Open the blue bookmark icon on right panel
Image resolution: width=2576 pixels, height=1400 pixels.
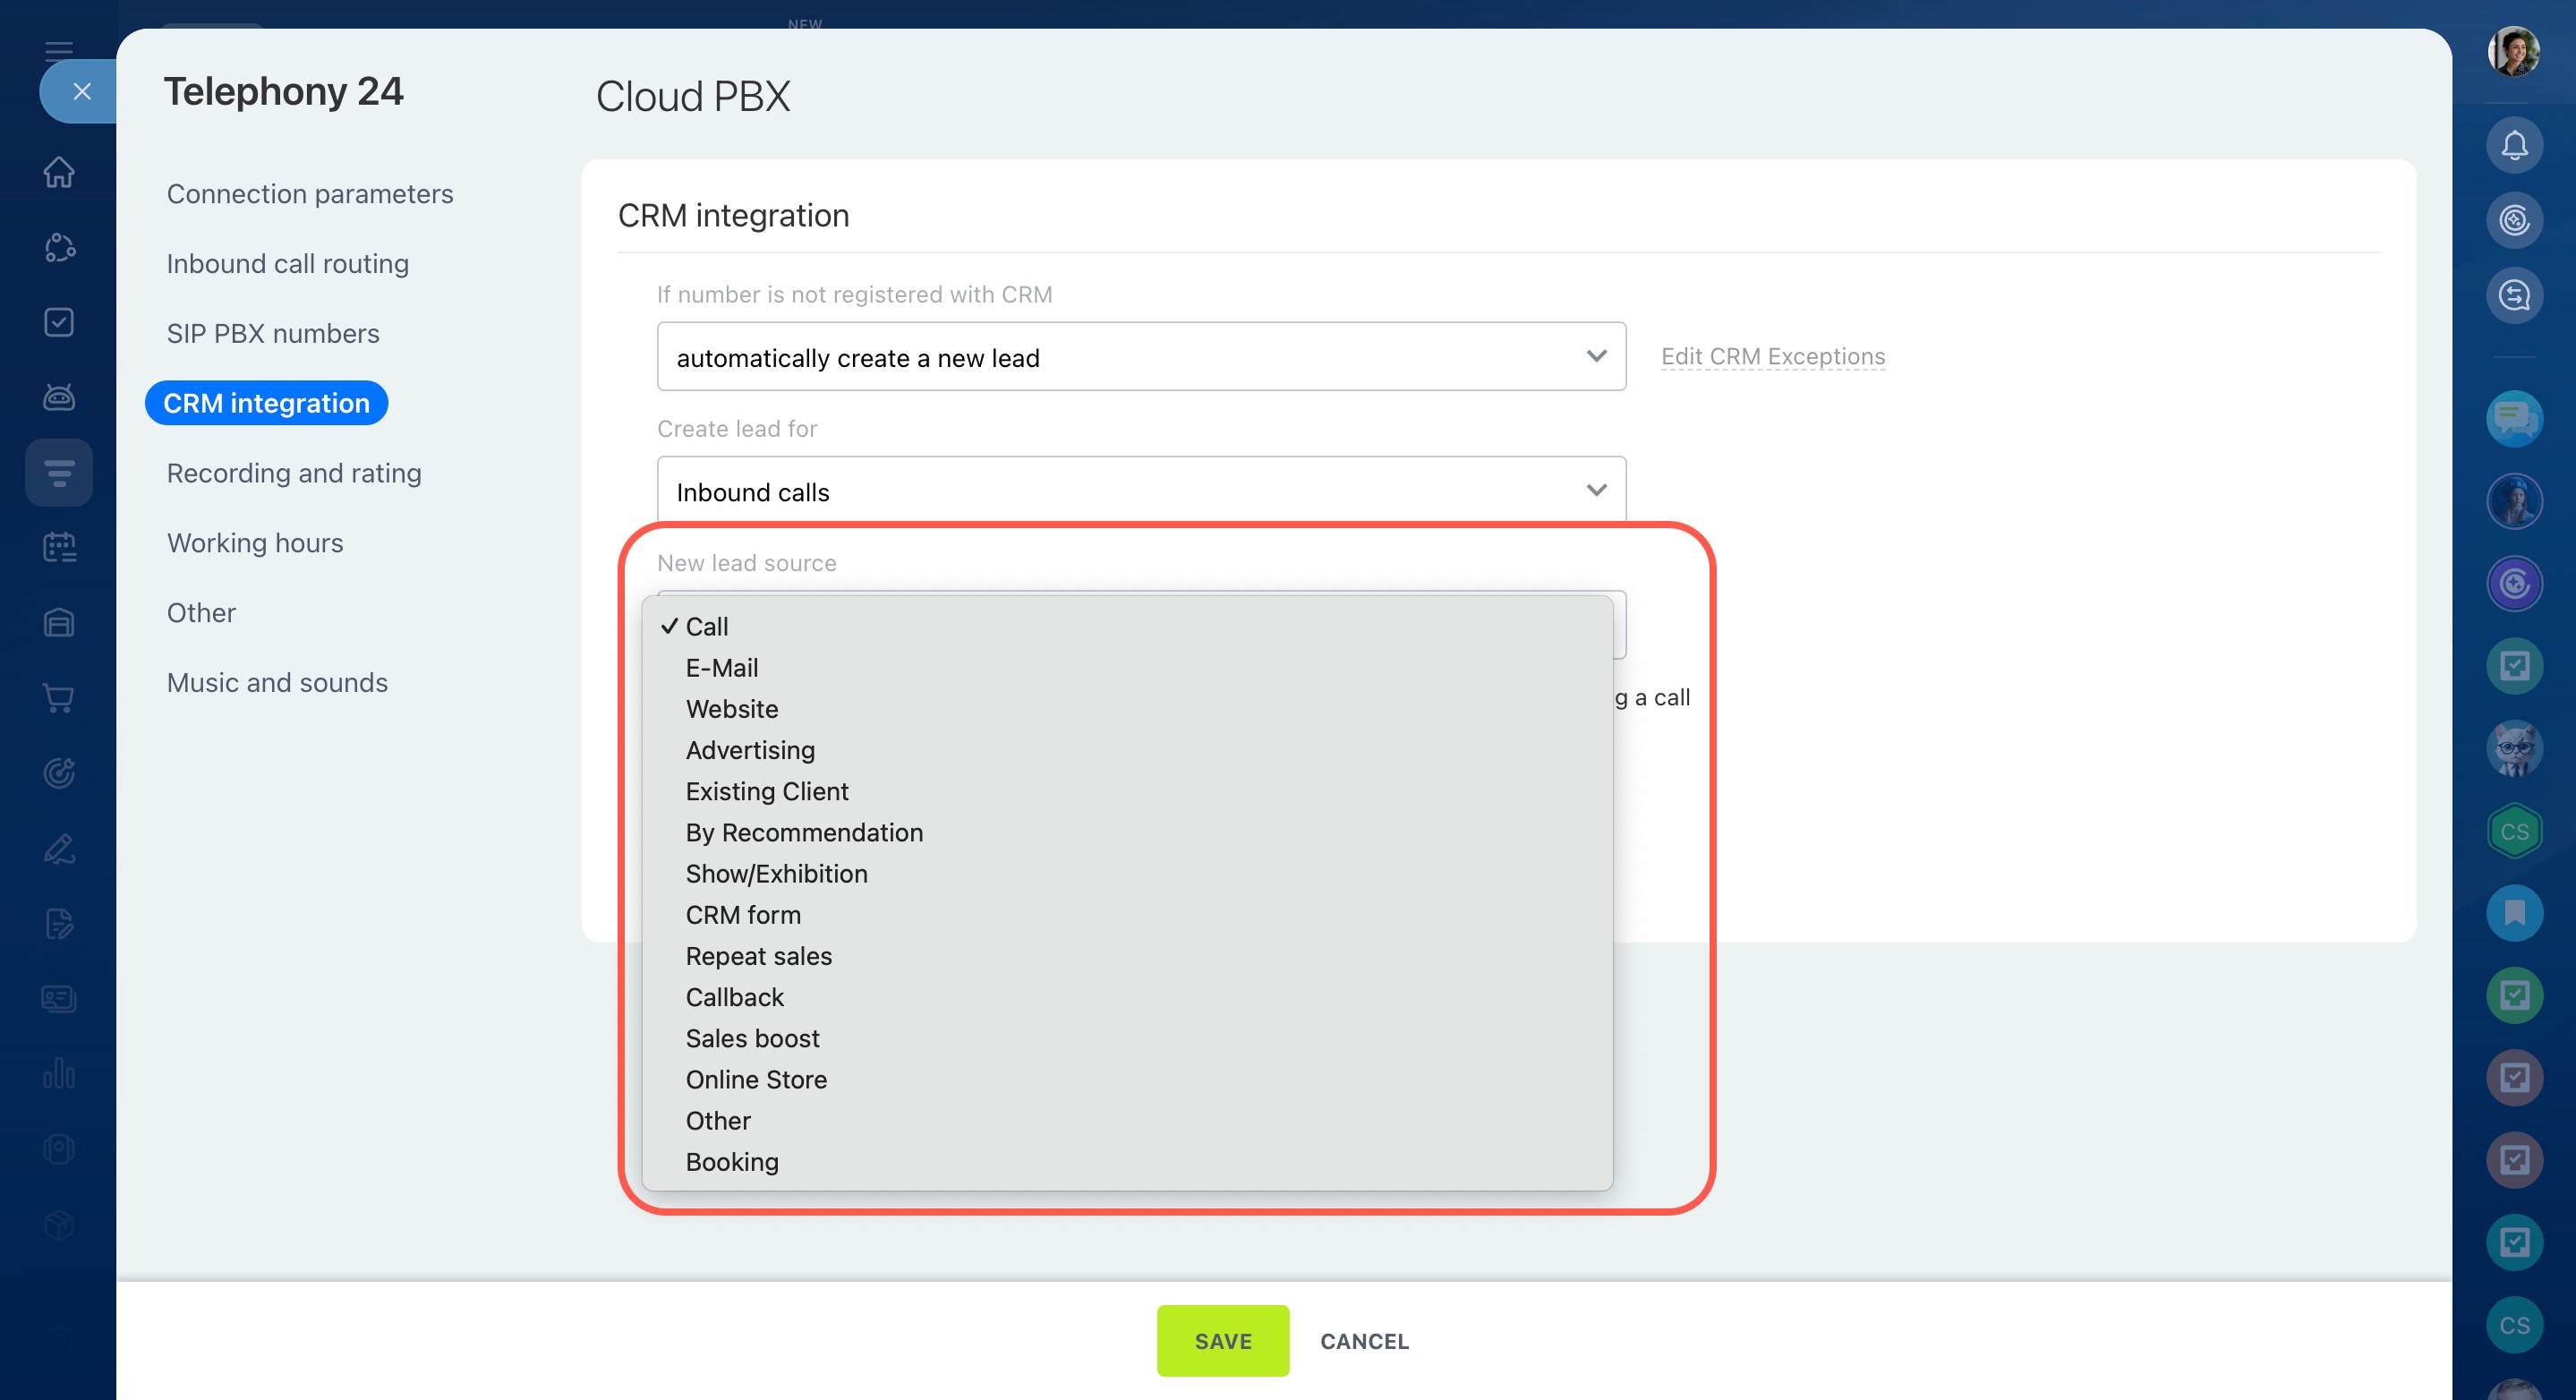[x=2514, y=913]
